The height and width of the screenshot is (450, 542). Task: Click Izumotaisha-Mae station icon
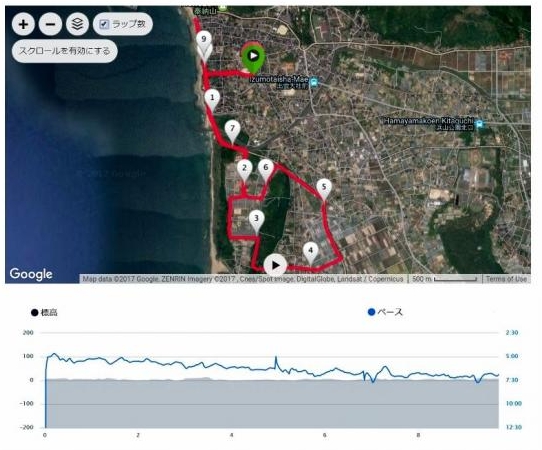pyautogui.click(x=314, y=82)
